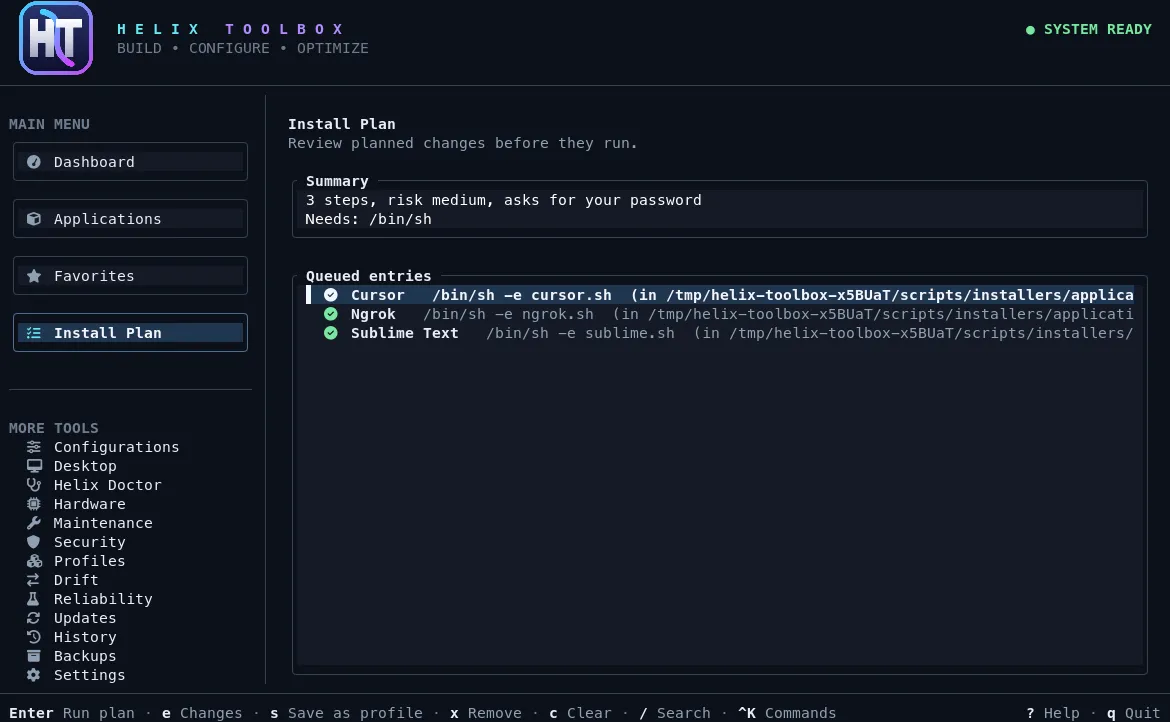Click the SYSTEM READY status indicator
The image size is (1170, 722).
point(1089,29)
